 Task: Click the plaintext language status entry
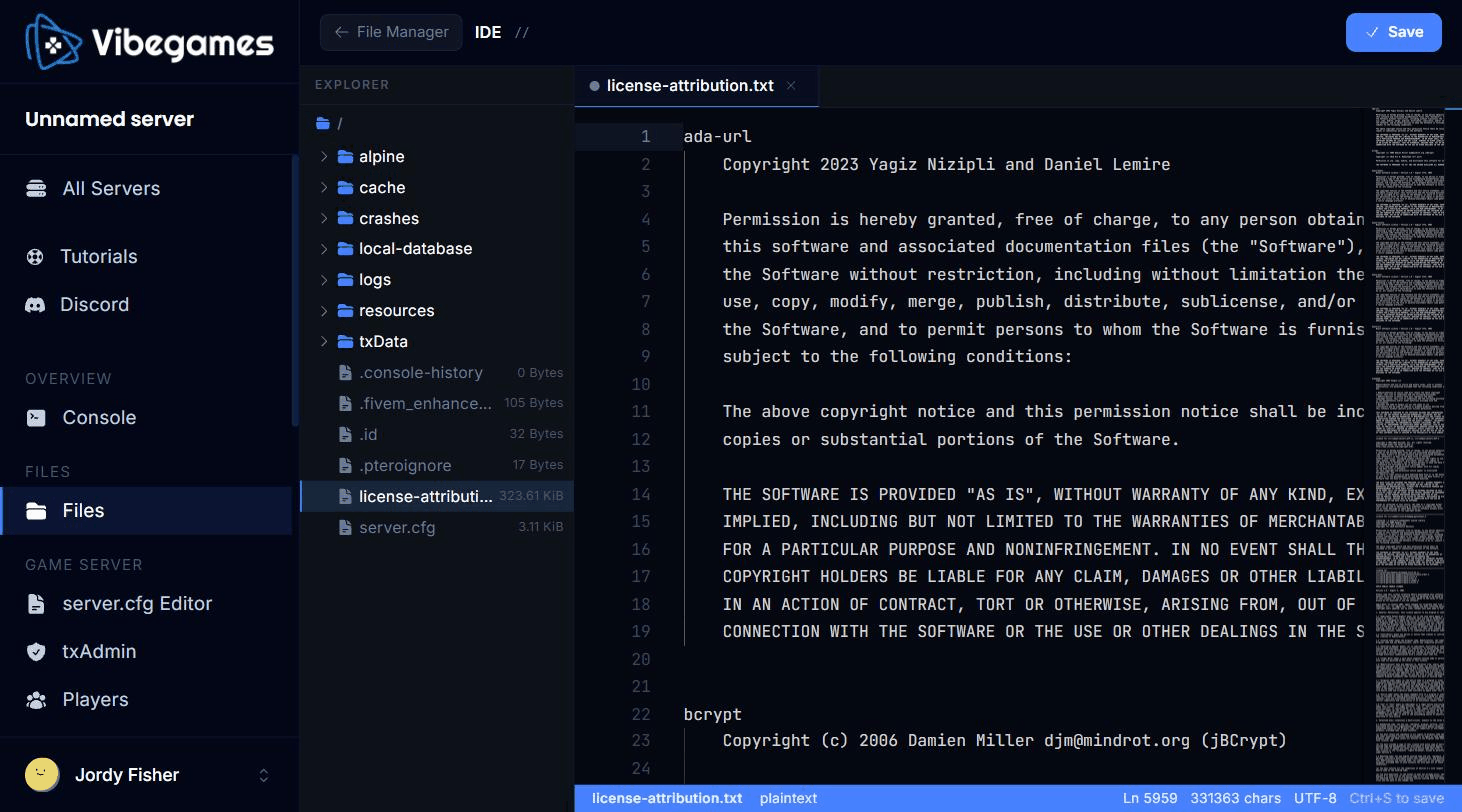pos(788,798)
